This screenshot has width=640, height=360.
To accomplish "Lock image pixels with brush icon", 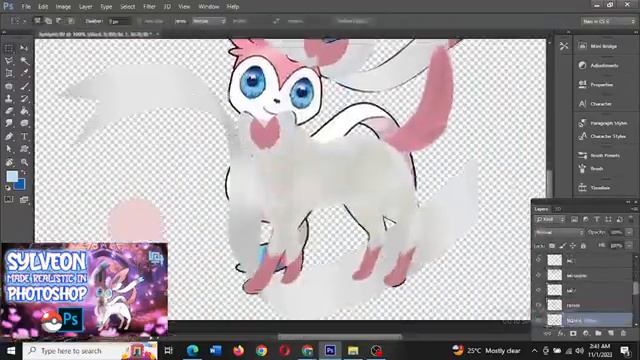I will pyautogui.click(x=562, y=246).
